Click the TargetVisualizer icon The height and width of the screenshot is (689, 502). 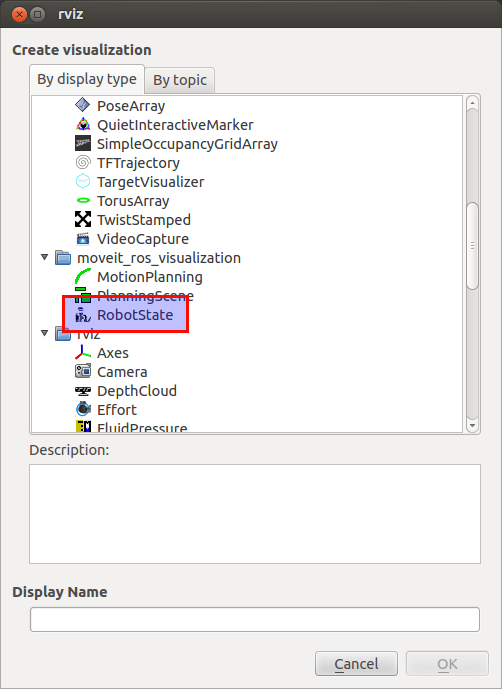pos(83,181)
